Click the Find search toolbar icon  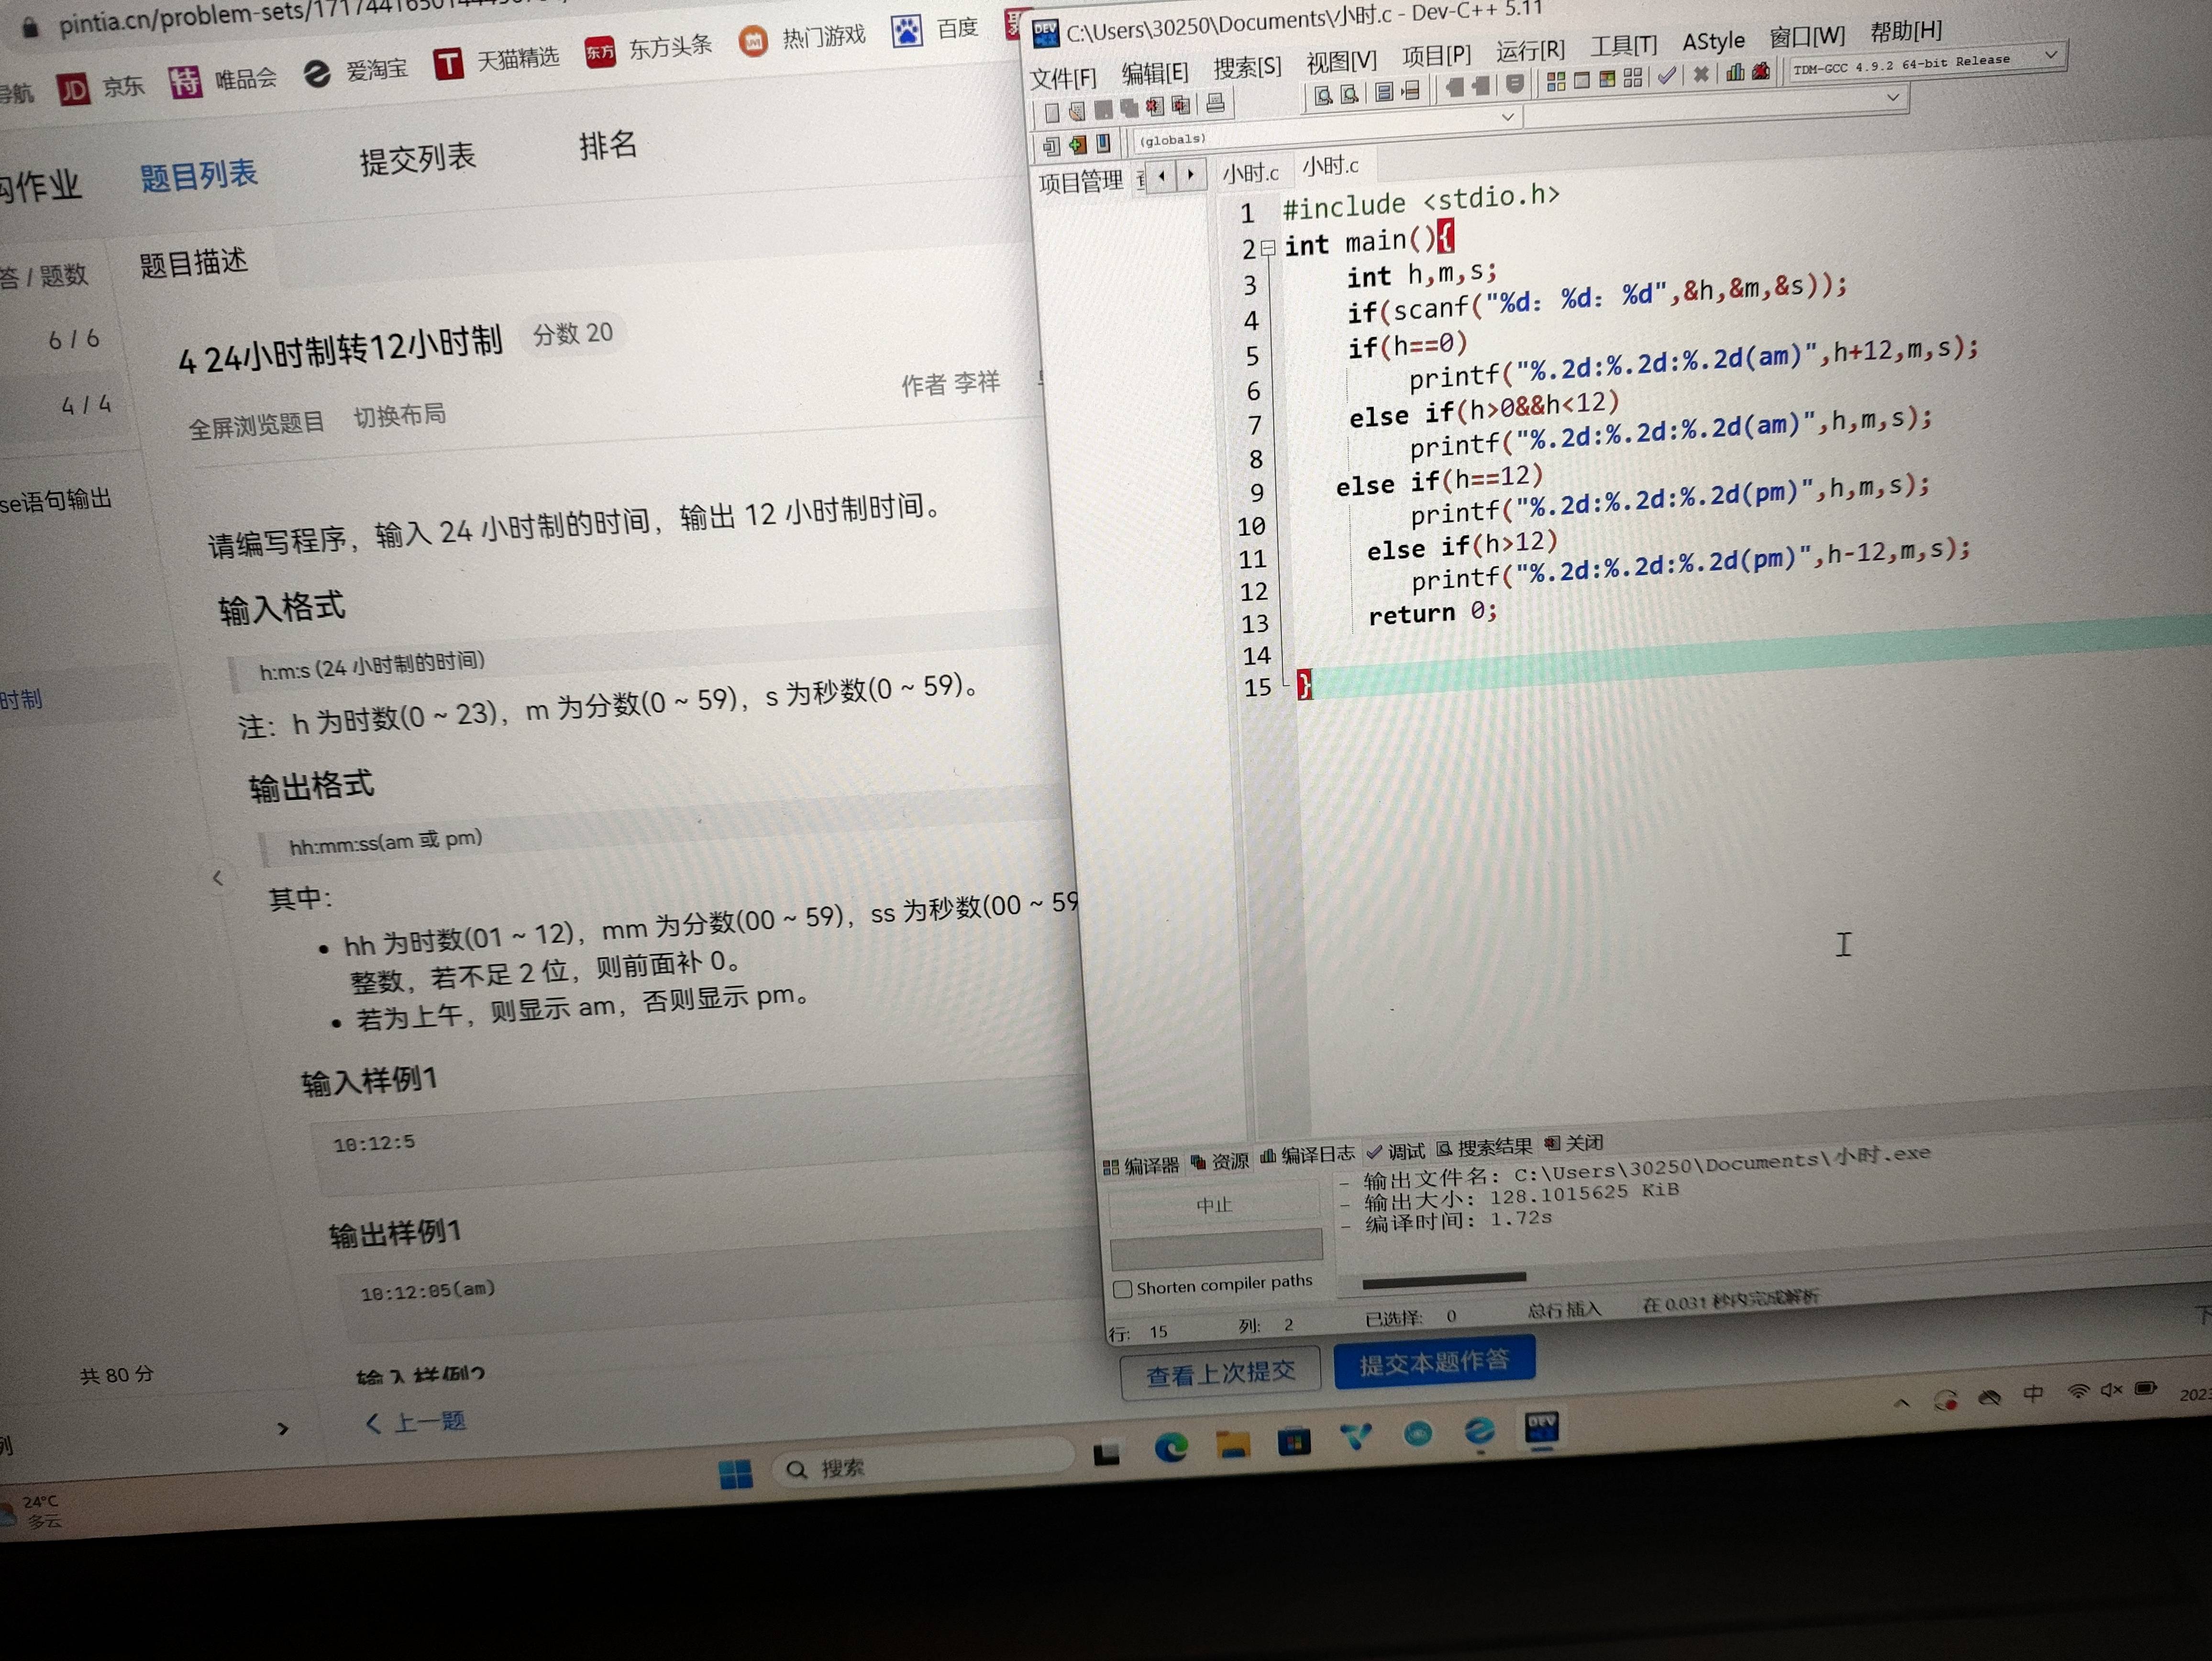[x=1323, y=96]
